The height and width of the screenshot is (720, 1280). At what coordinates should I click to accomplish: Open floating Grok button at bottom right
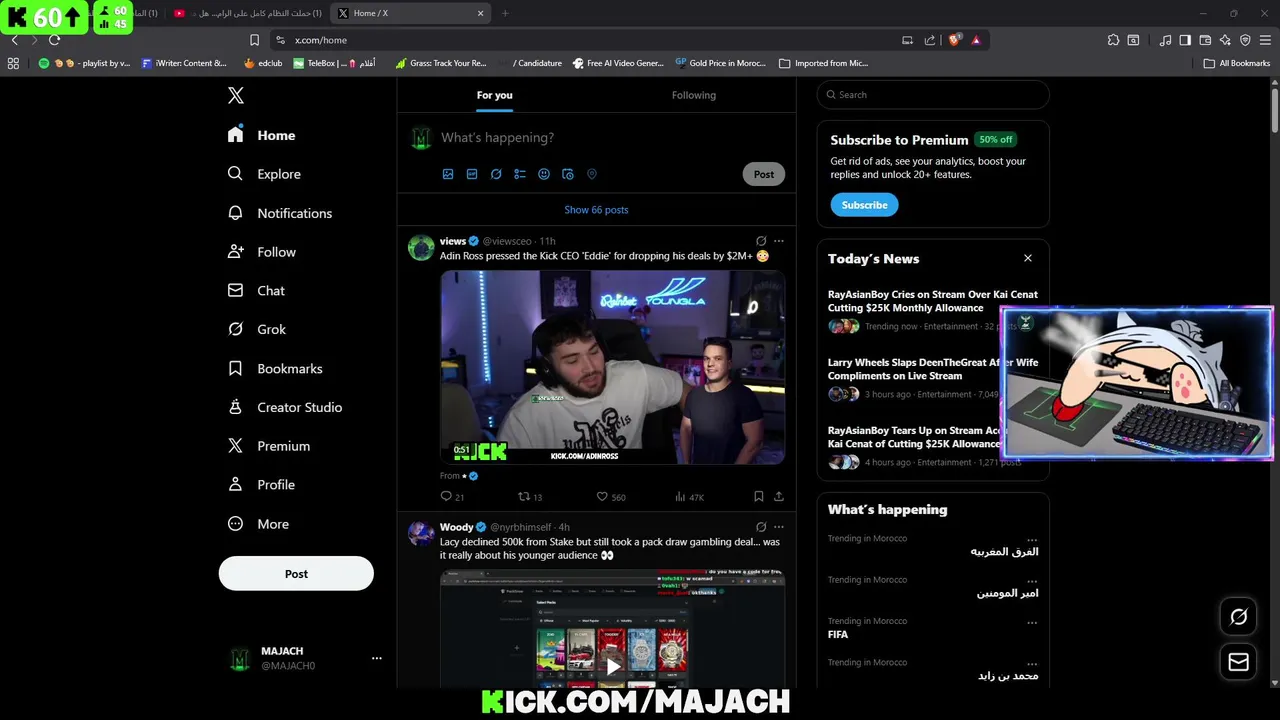(1238, 617)
